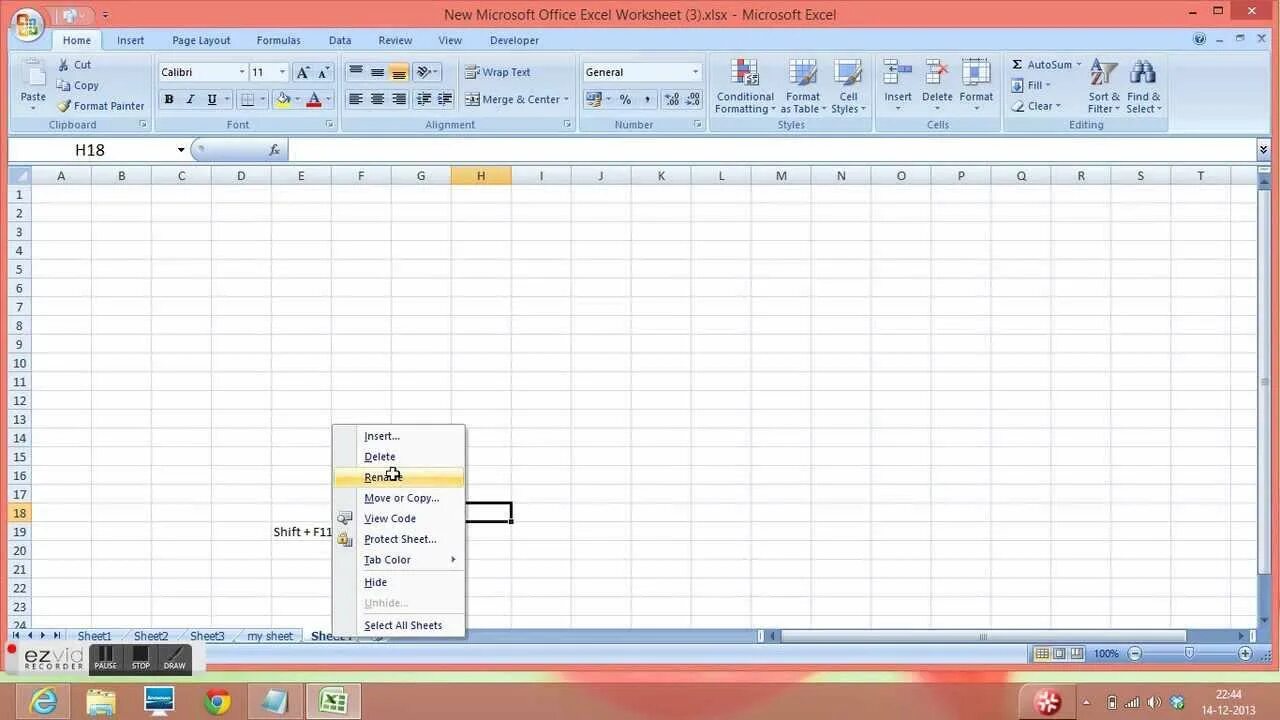1280x720 pixels.
Task: Toggle Bold formatting
Action: (169, 100)
